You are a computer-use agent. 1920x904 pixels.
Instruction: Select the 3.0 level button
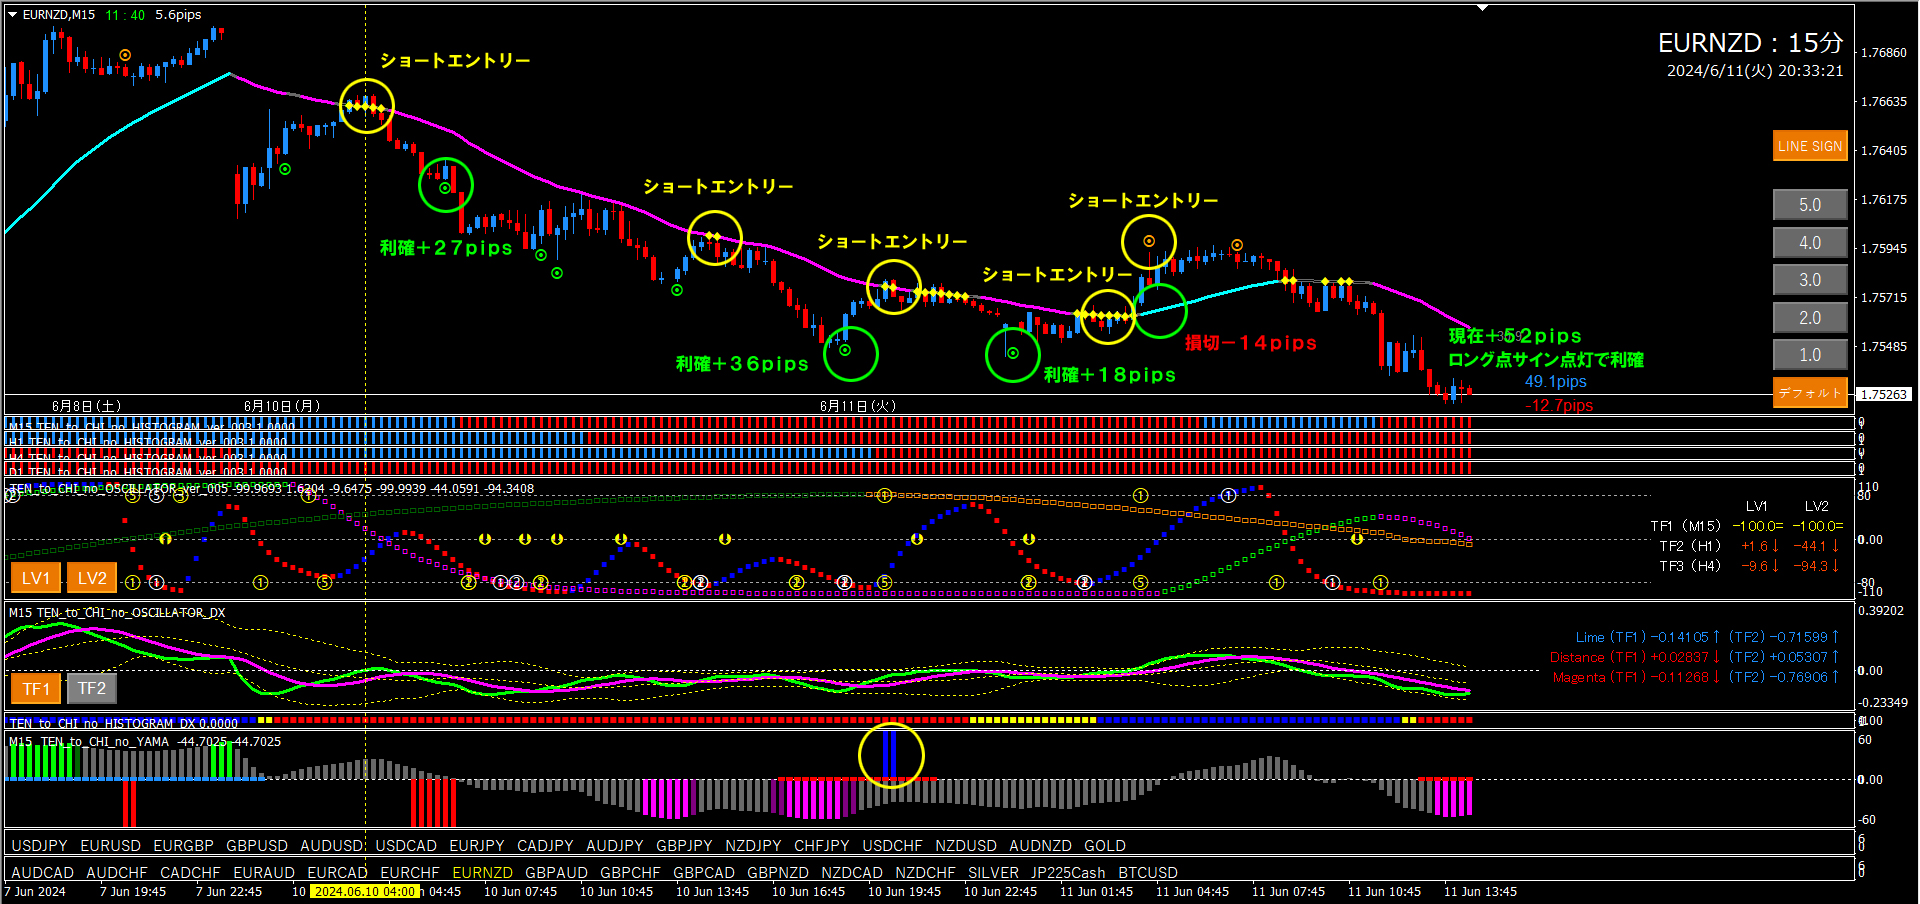[1810, 280]
